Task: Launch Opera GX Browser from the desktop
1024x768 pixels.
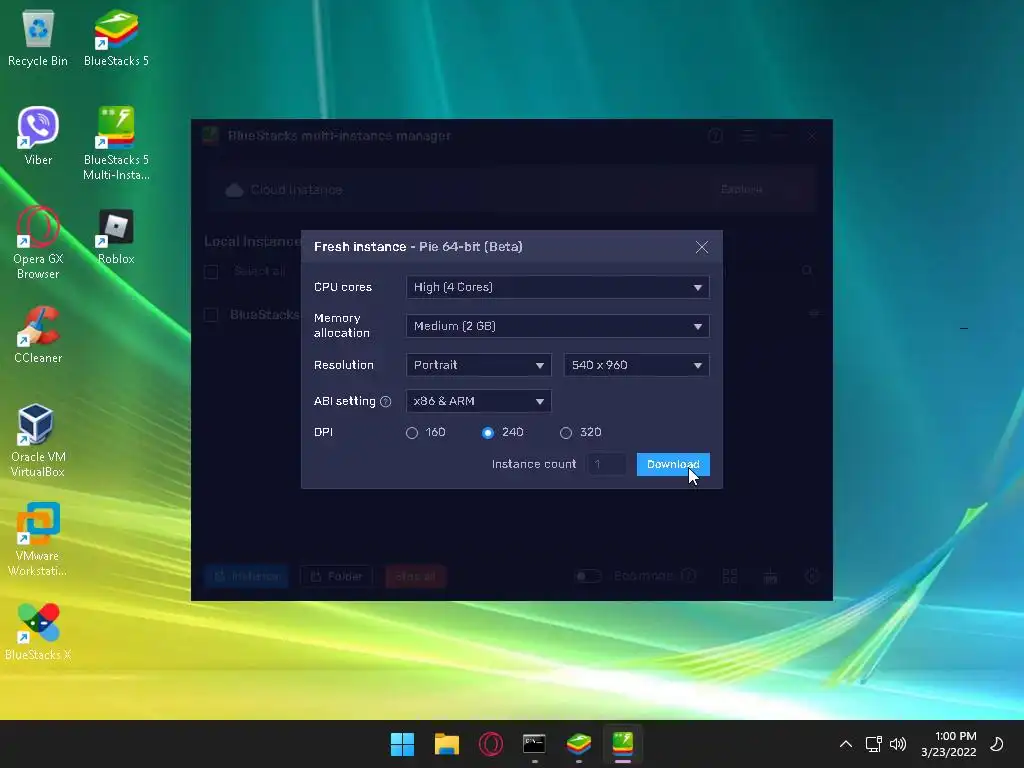Action: pos(38,242)
